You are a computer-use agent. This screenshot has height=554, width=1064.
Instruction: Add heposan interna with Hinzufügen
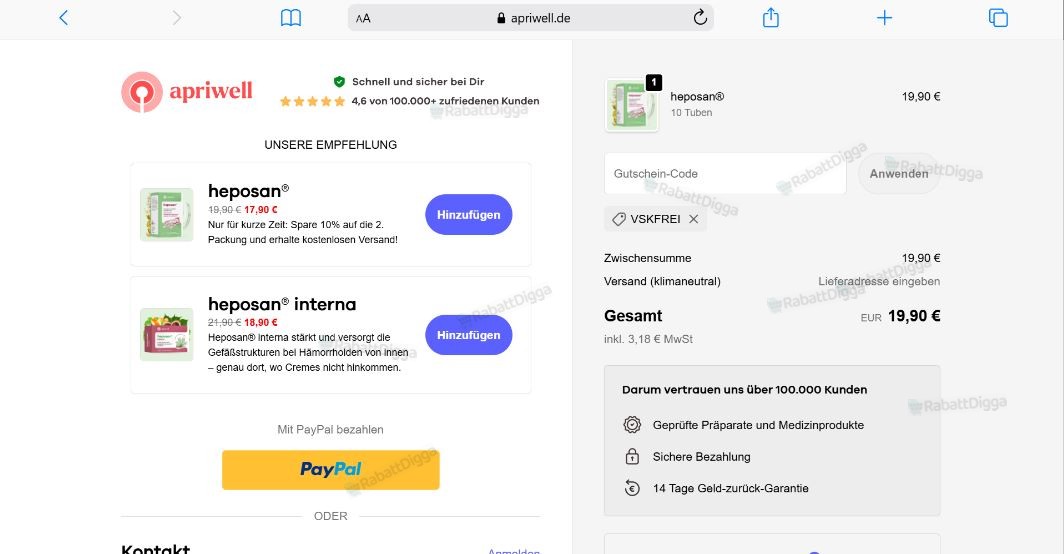click(468, 335)
